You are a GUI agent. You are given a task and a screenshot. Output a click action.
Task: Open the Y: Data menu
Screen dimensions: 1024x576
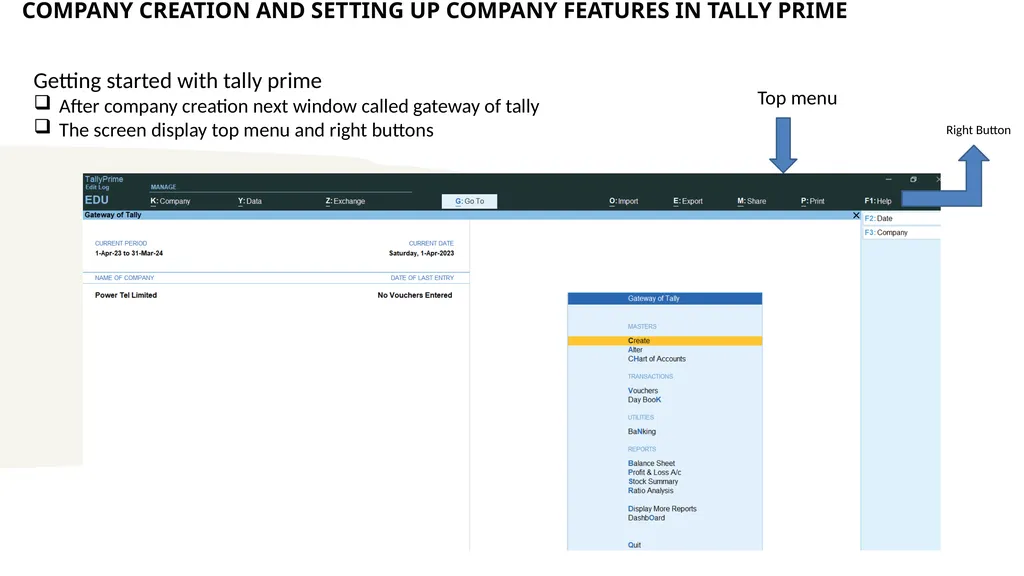pos(249,201)
